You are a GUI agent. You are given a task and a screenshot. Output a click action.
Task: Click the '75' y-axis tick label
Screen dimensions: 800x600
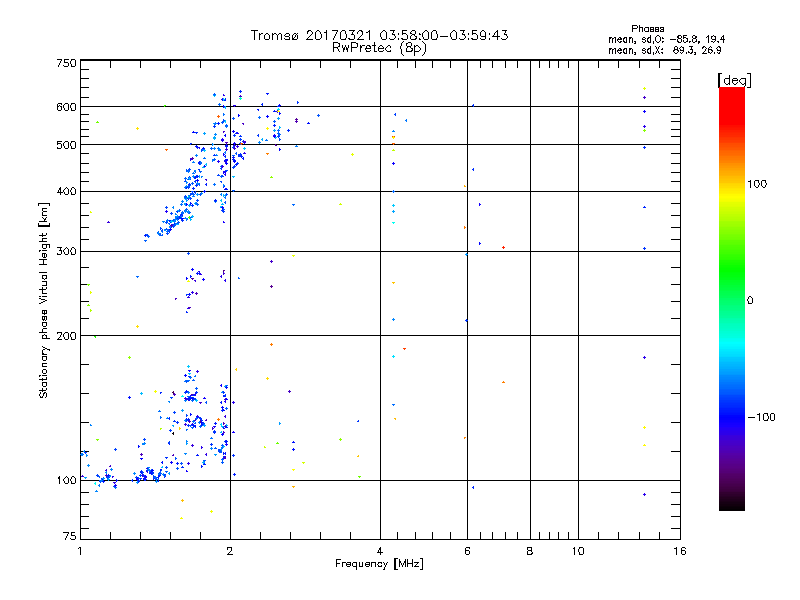(x=70, y=536)
